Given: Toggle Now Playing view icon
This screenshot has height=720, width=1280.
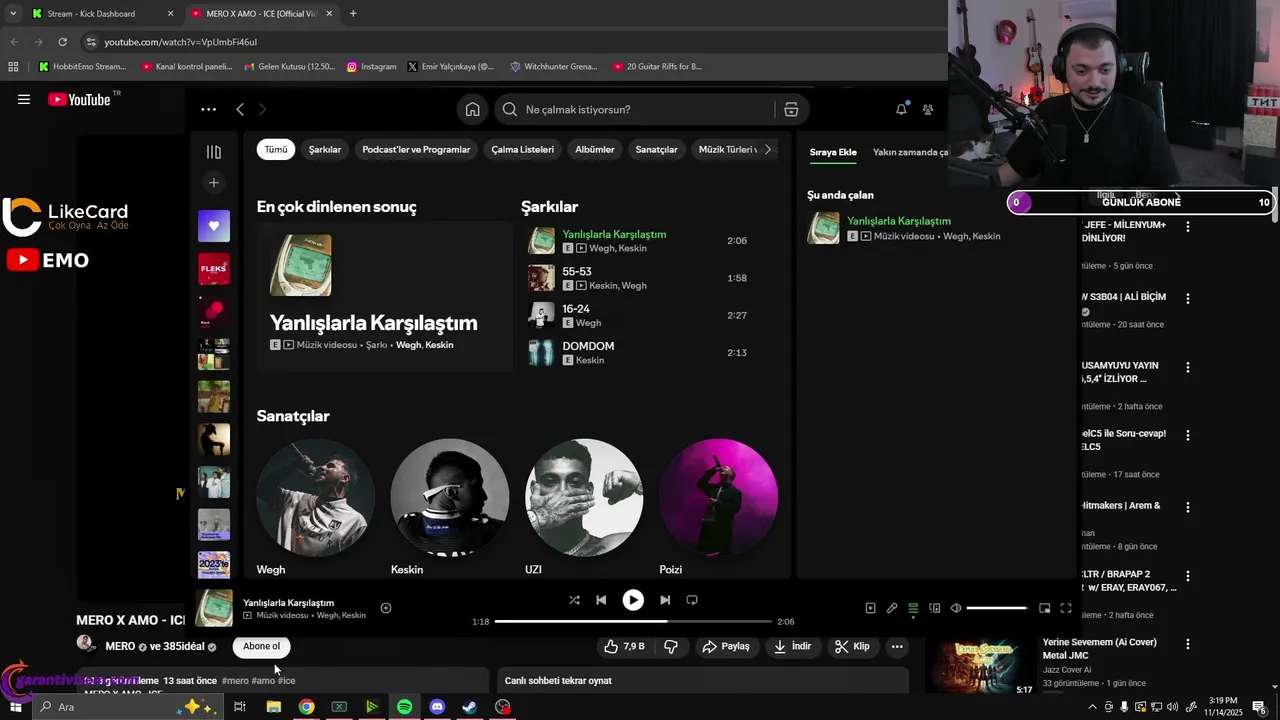Looking at the screenshot, I should (870, 608).
